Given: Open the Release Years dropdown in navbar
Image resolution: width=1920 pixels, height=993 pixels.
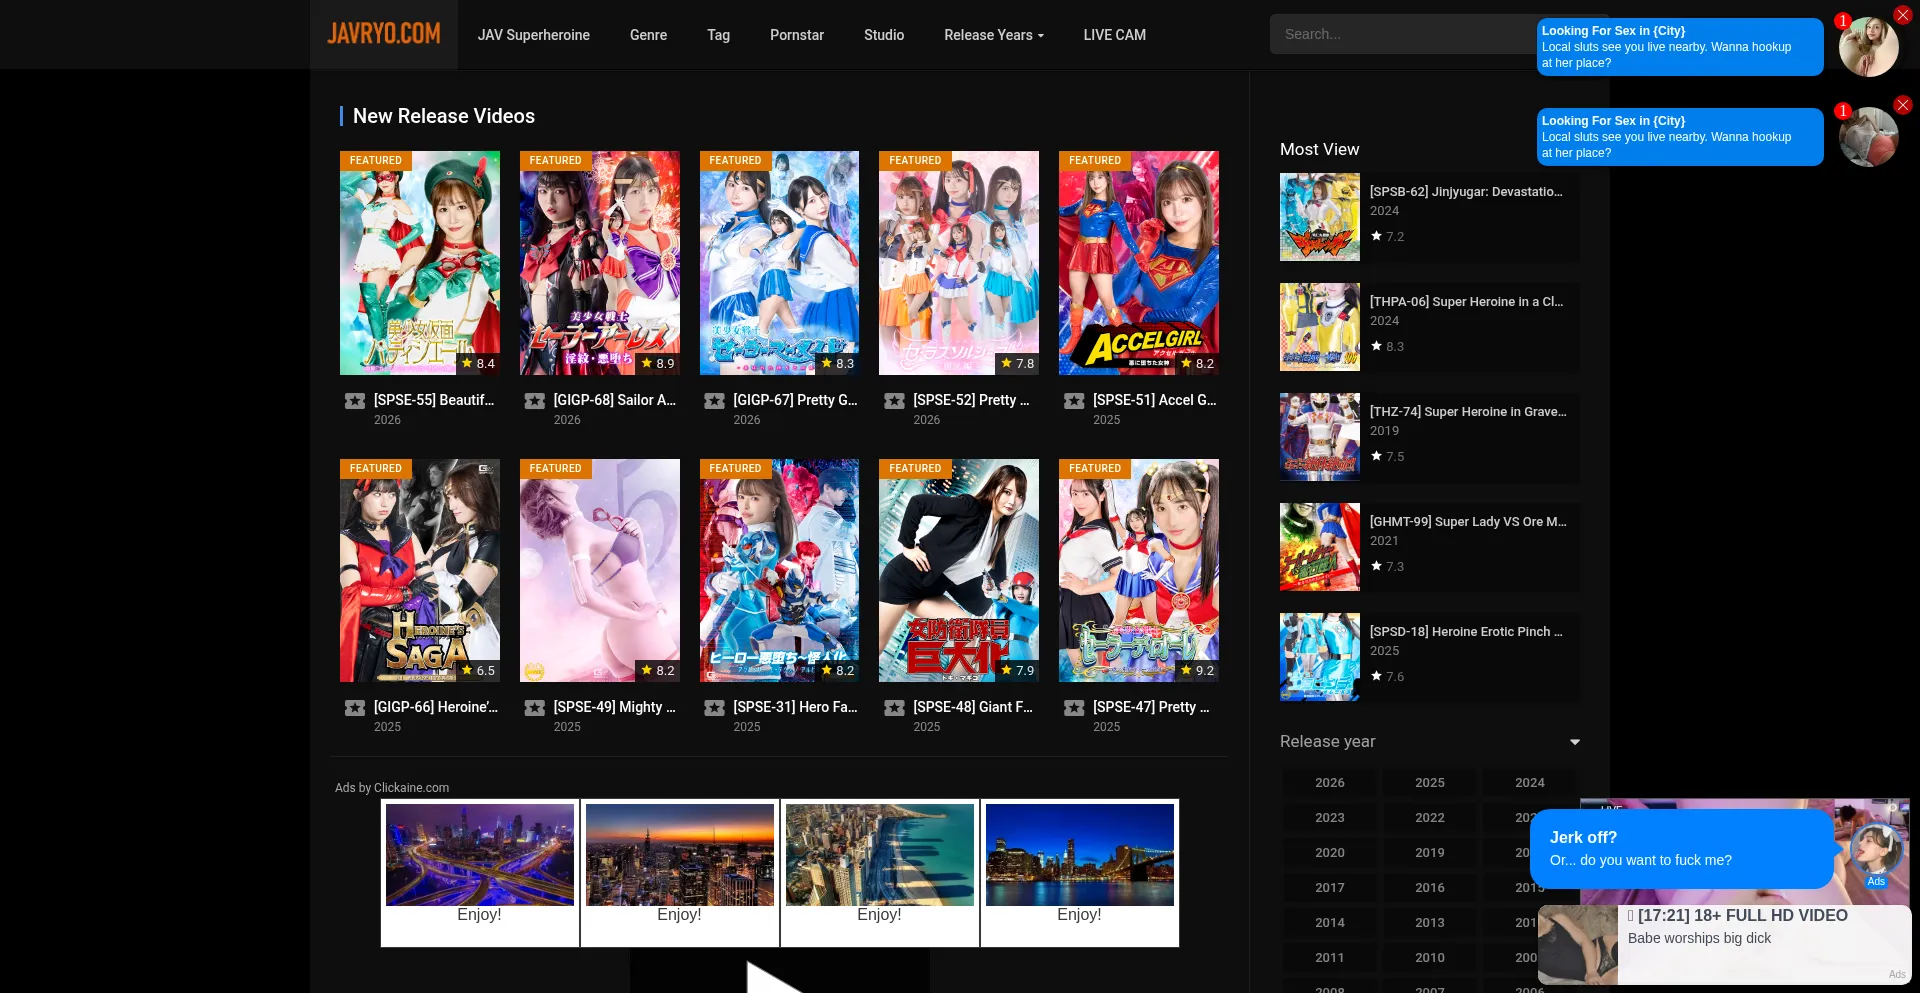Looking at the screenshot, I should point(993,35).
